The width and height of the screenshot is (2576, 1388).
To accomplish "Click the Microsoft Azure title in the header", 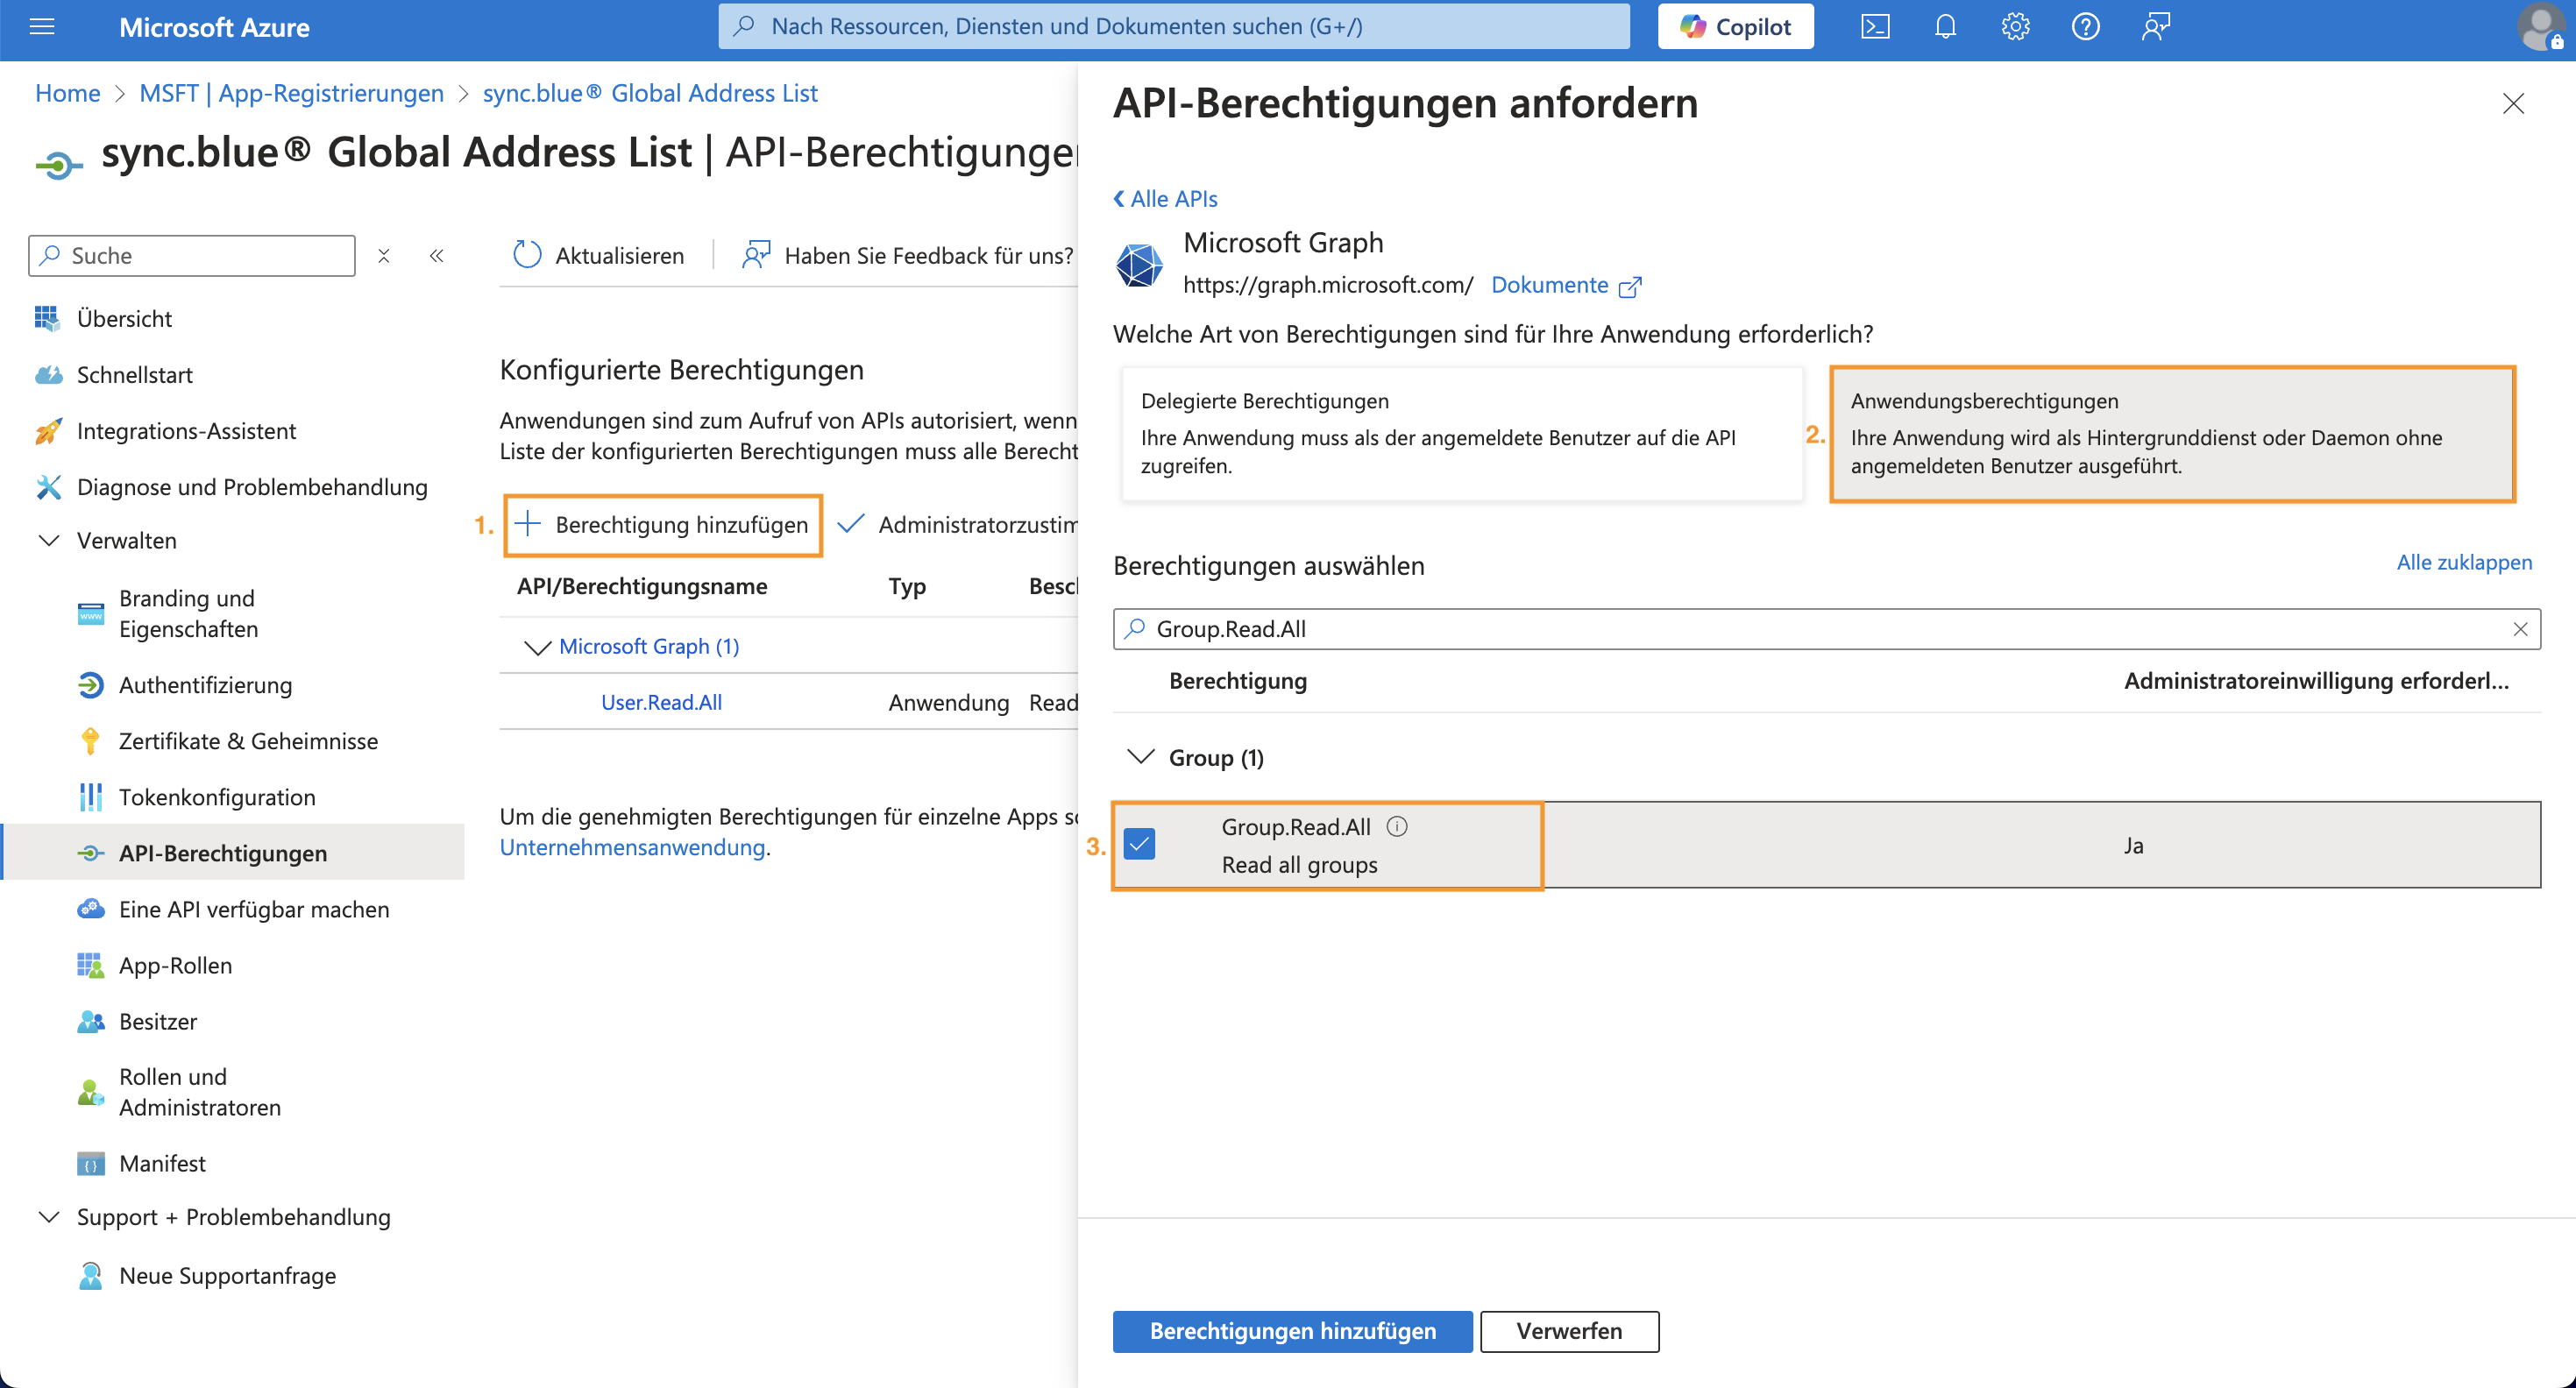I will [x=214, y=27].
